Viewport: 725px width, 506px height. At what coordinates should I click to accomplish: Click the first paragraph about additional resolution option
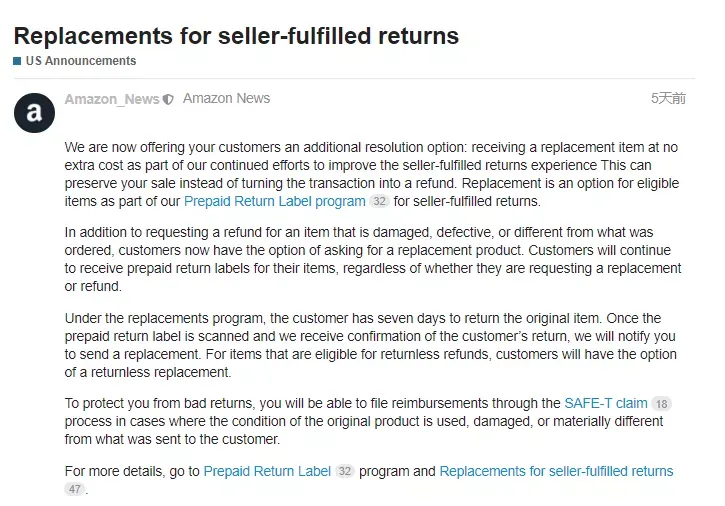[x=372, y=174]
